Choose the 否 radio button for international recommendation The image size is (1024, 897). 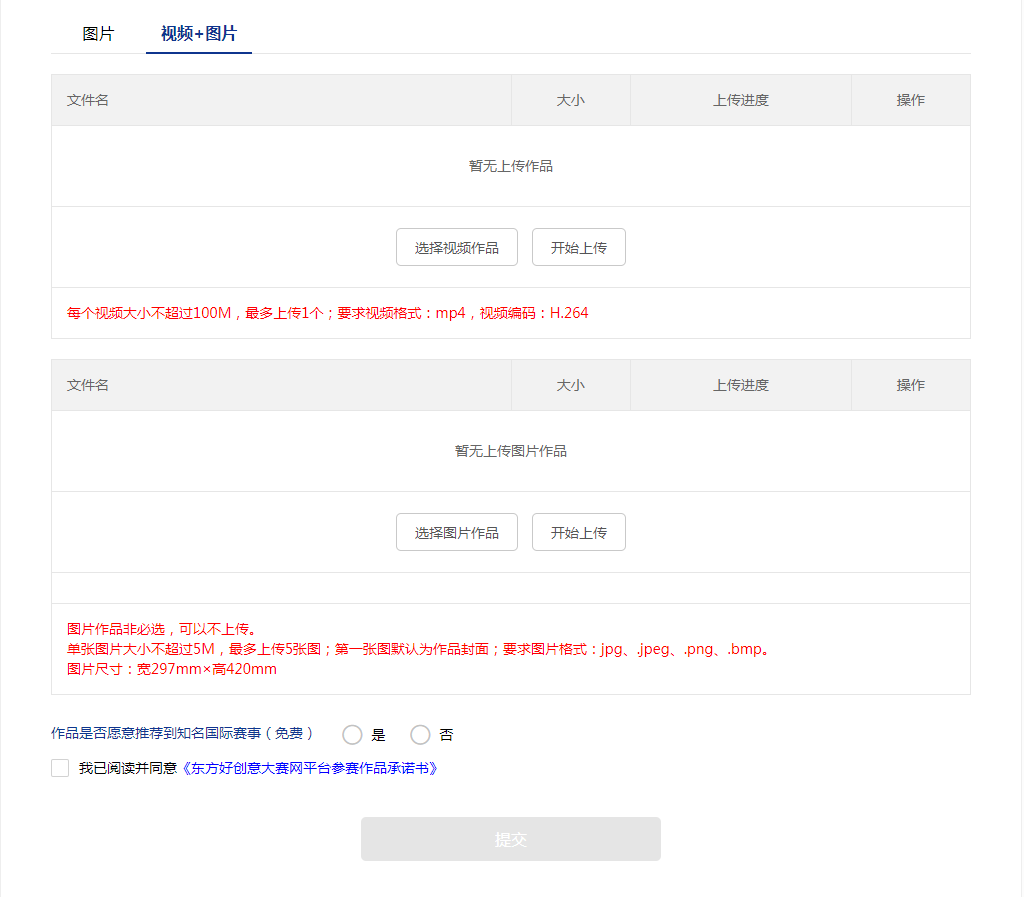pyautogui.click(x=420, y=735)
